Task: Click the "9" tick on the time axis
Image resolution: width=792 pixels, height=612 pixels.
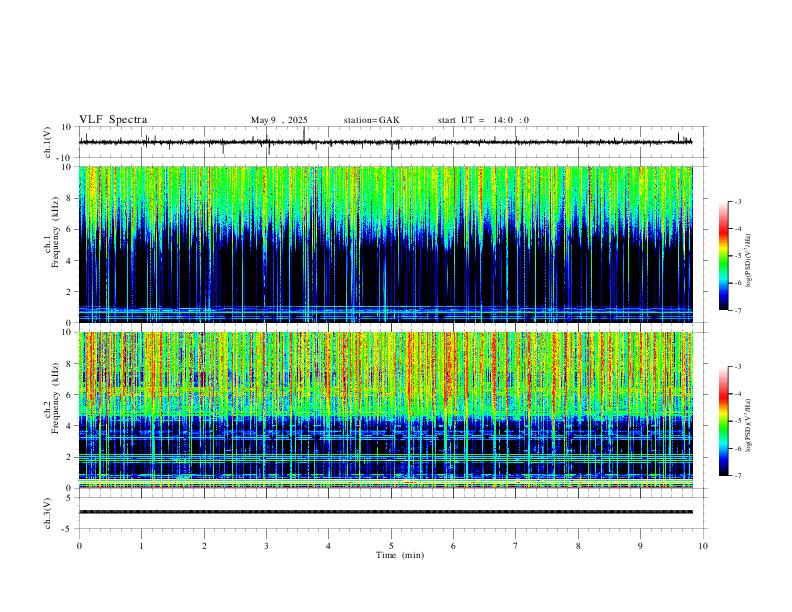Action: pyautogui.click(x=640, y=546)
